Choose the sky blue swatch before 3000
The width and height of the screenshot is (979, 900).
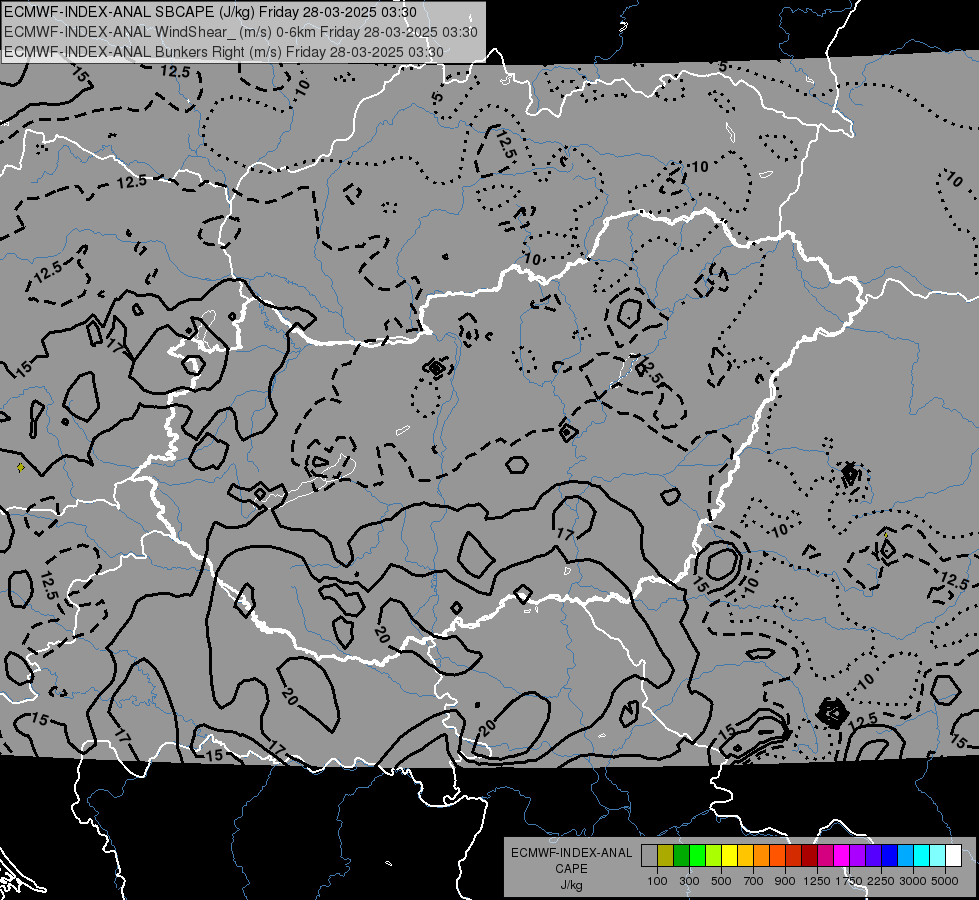[906, 855]
